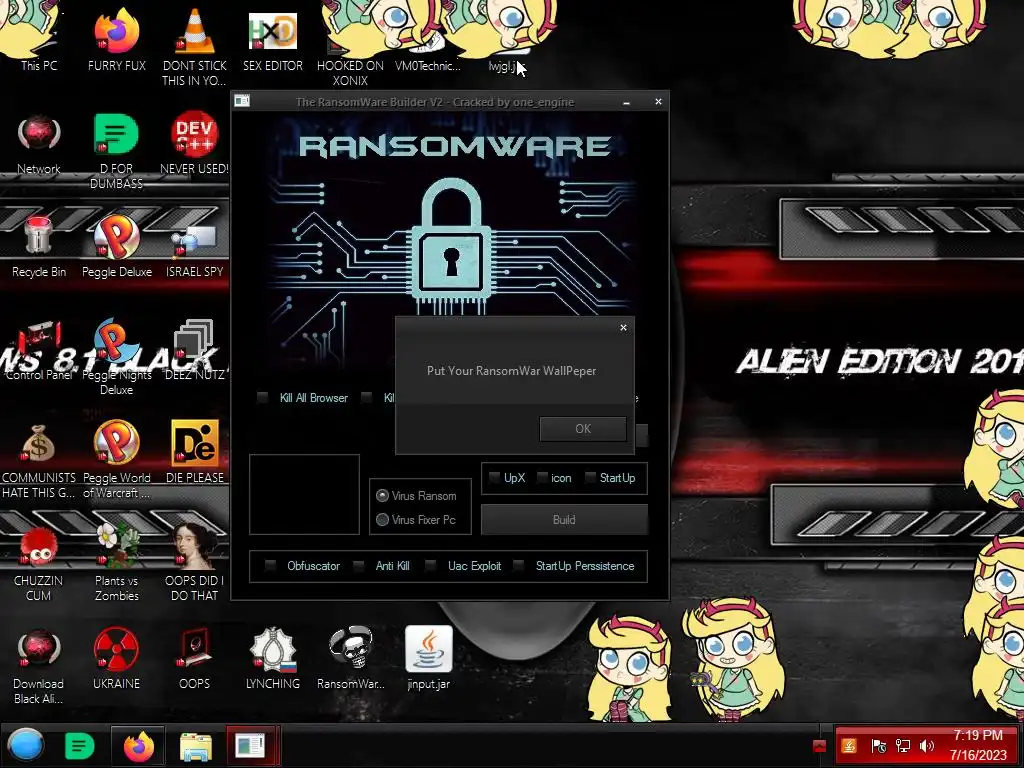Image resolution: width=1024 pixels, height=768 pixels.
Task: Select the Peggle World of Warcraft icon
Action: click(x=116, y=460)
